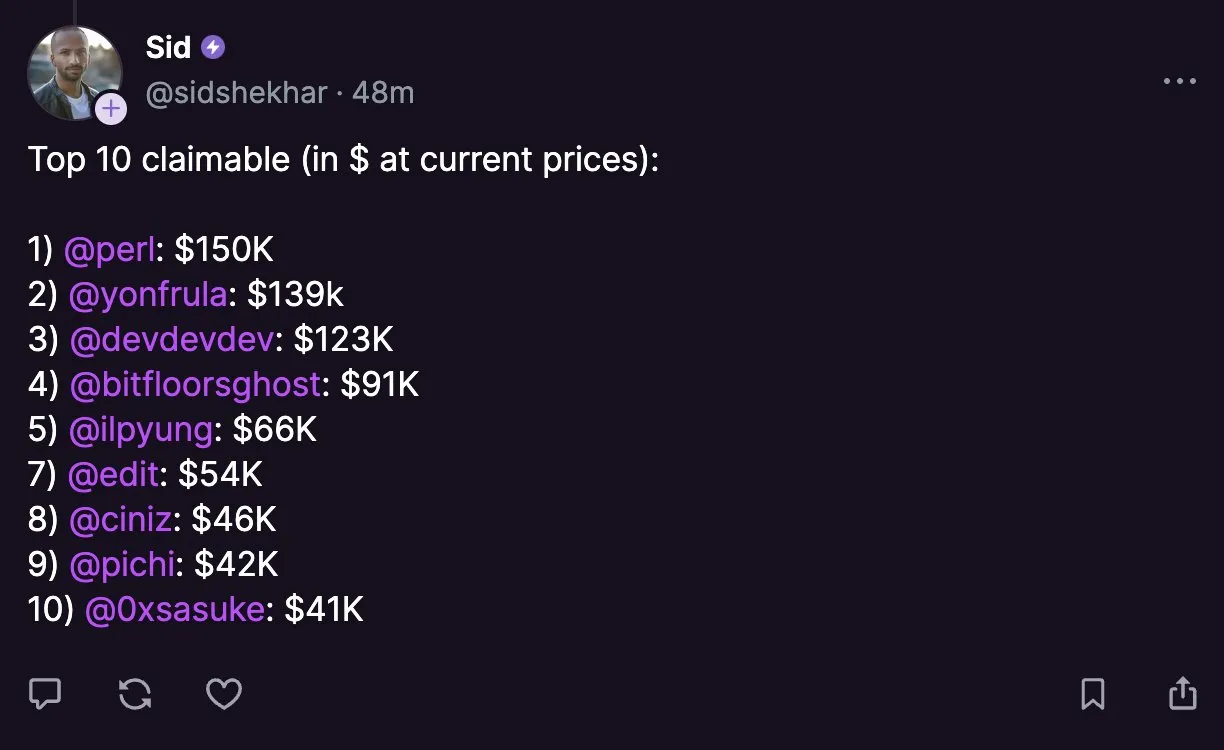Like the post with the heart icon

(224, 693)
